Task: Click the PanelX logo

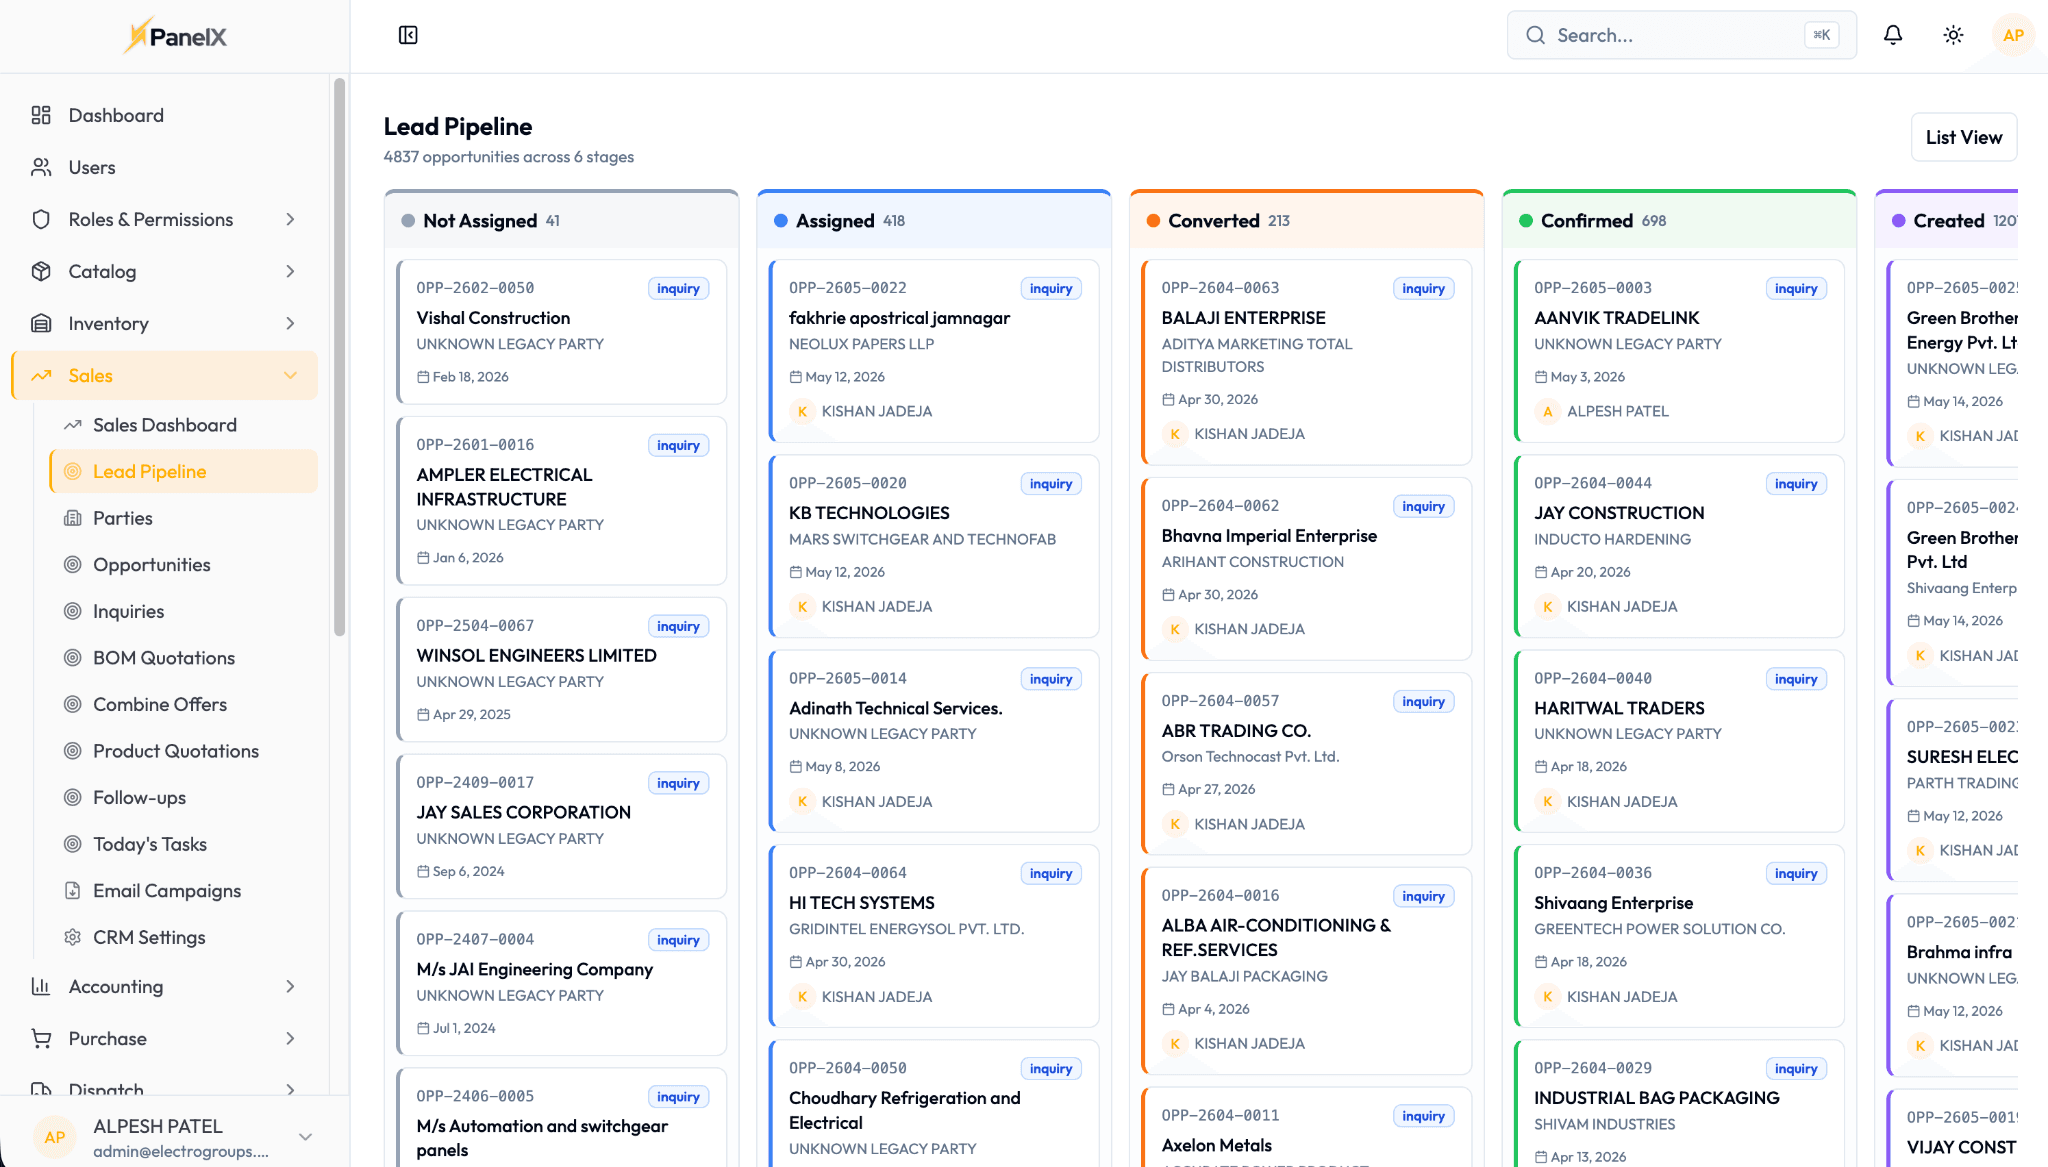Action: tap(175, 36)
